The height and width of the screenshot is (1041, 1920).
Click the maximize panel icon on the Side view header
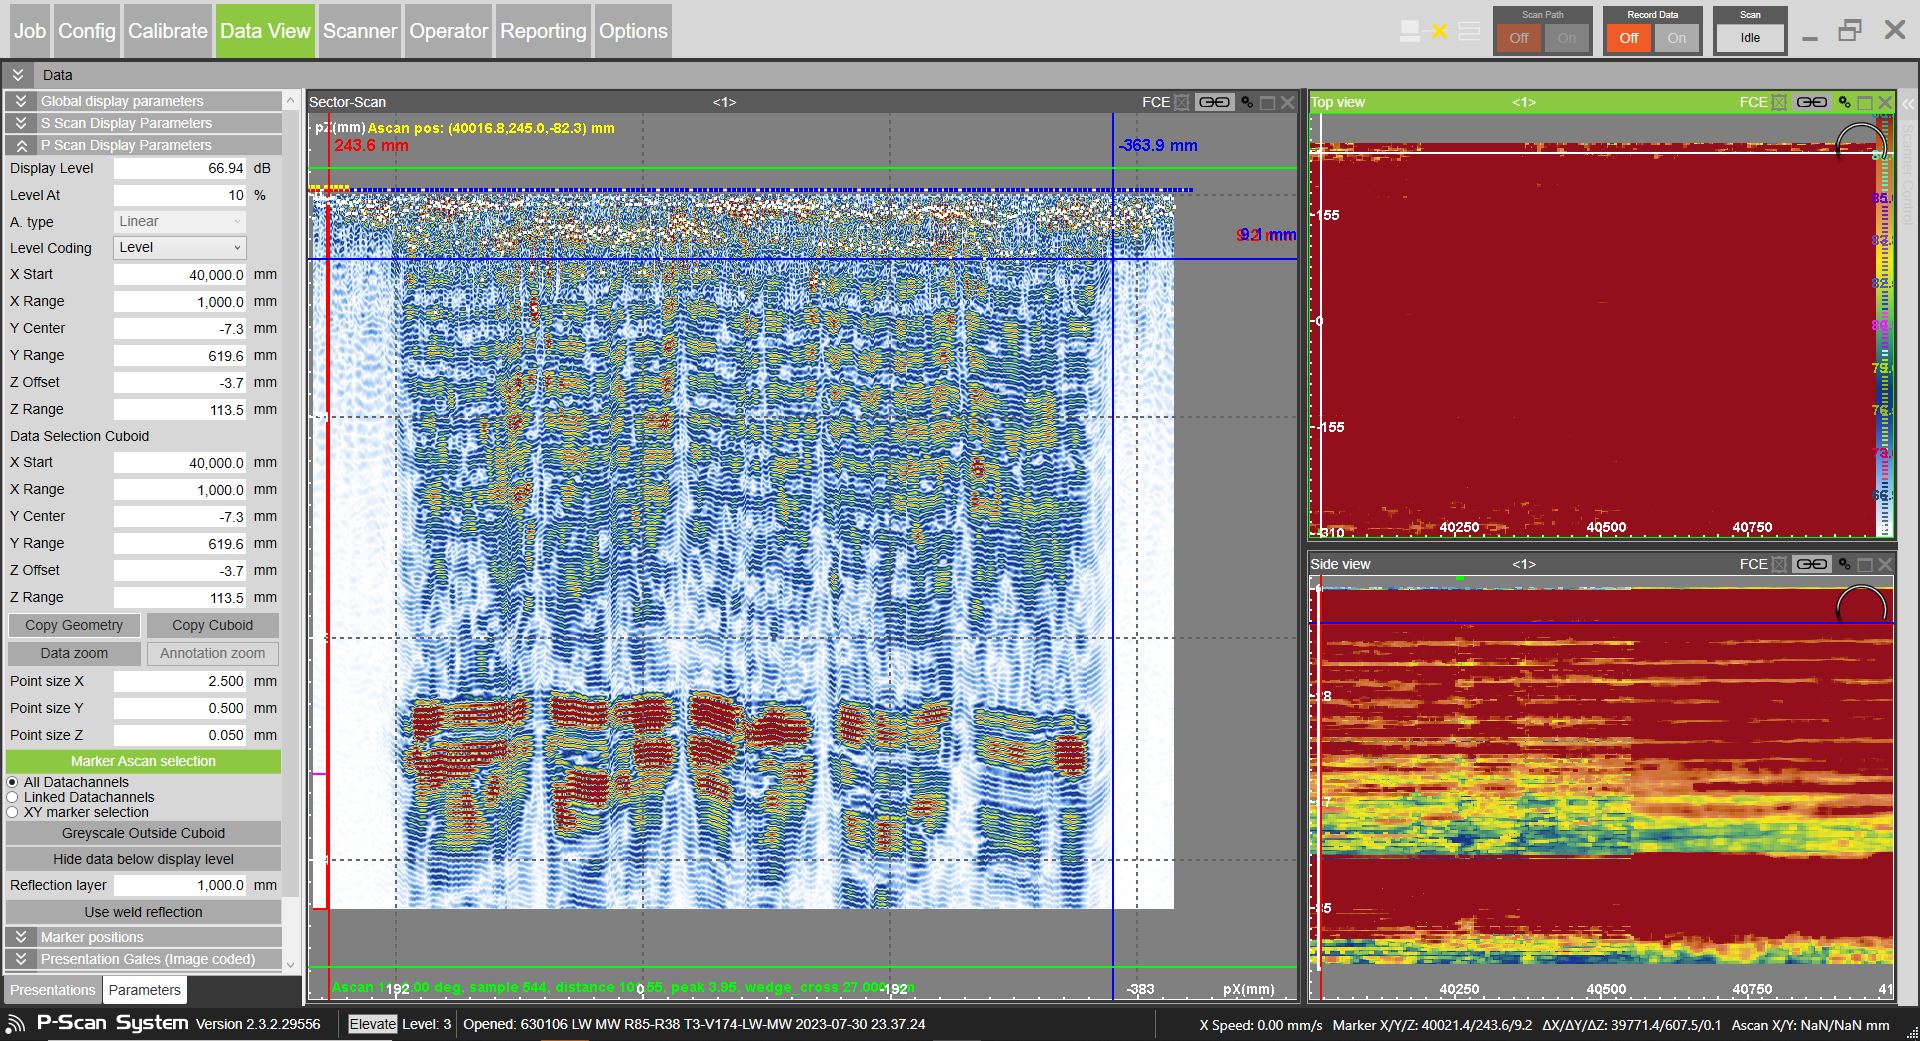1864,564
